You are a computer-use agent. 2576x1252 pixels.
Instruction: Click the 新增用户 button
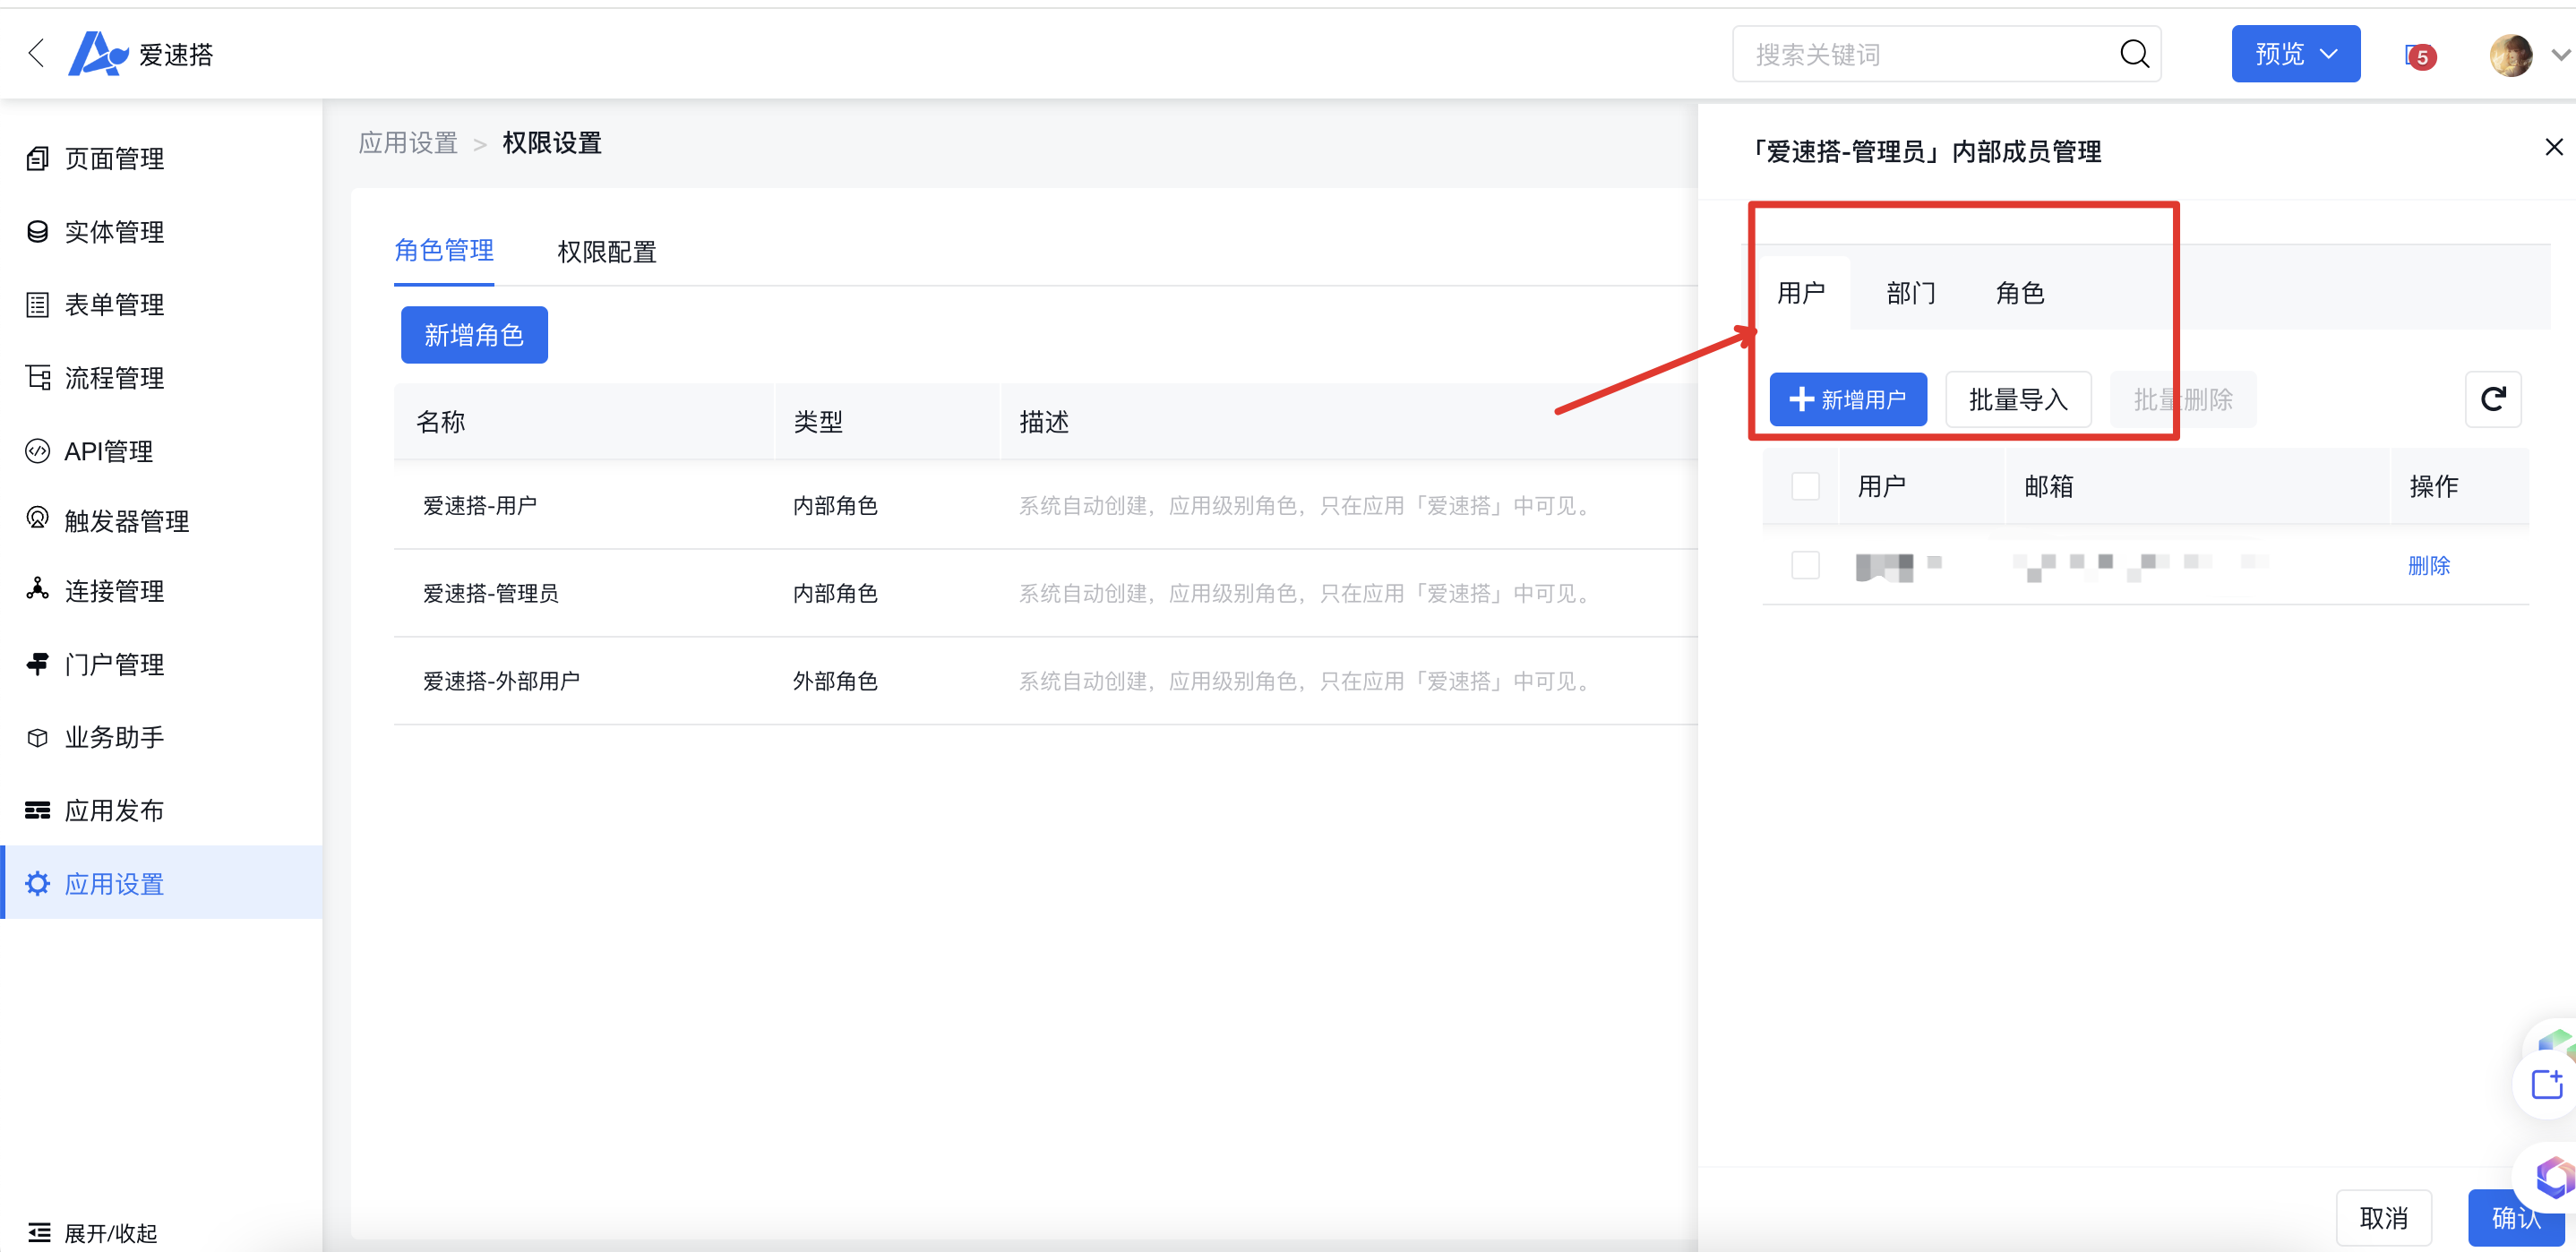coord(1848,400)
